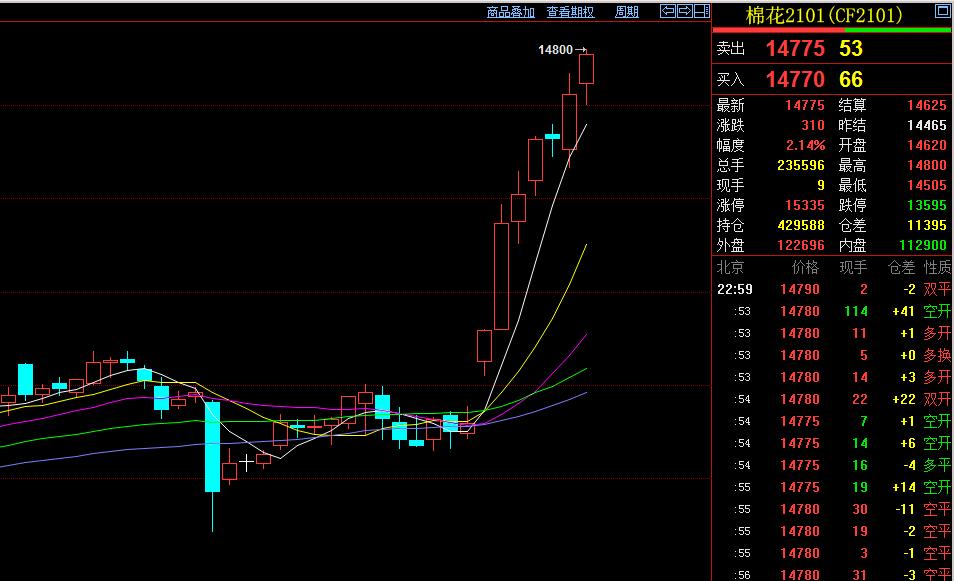
Task: Click the 卖出 price 14775
Action: pyautogui.click(x=795, y=49)
